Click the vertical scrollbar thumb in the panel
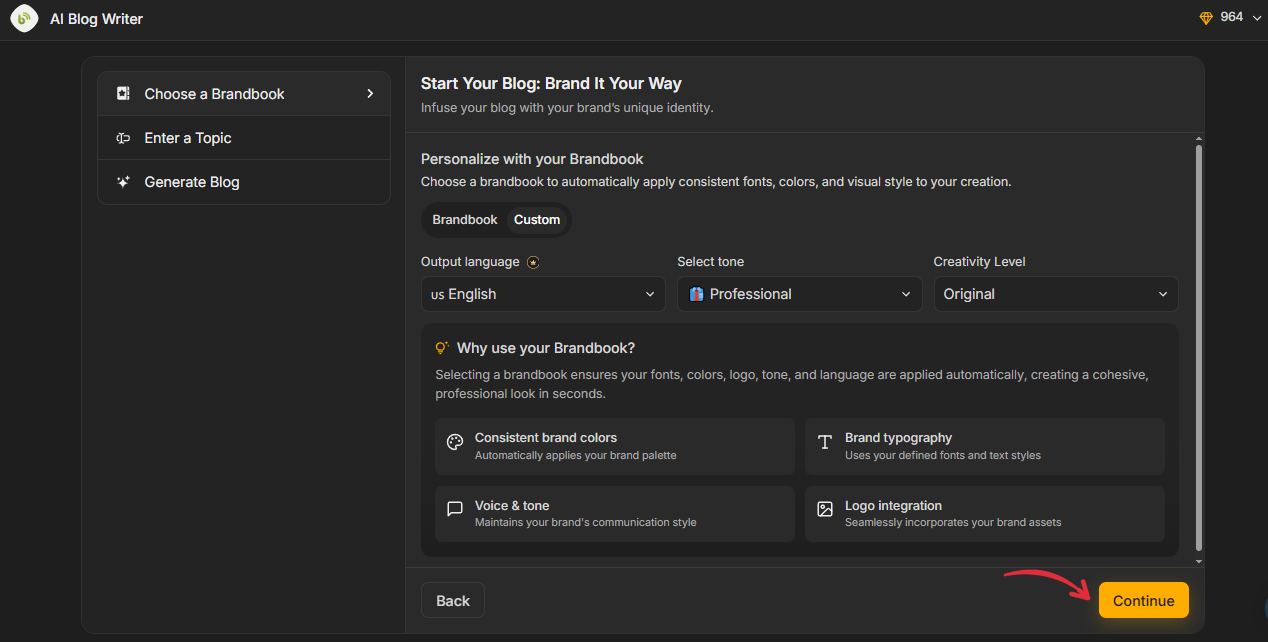Screen dimensions: 1268x642 (1199, 347)
